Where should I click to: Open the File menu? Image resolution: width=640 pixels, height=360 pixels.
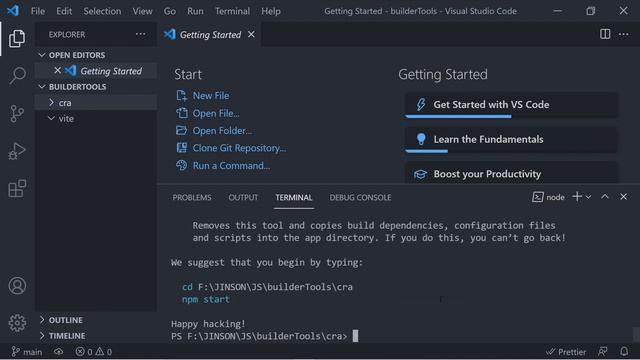(38, 11)
